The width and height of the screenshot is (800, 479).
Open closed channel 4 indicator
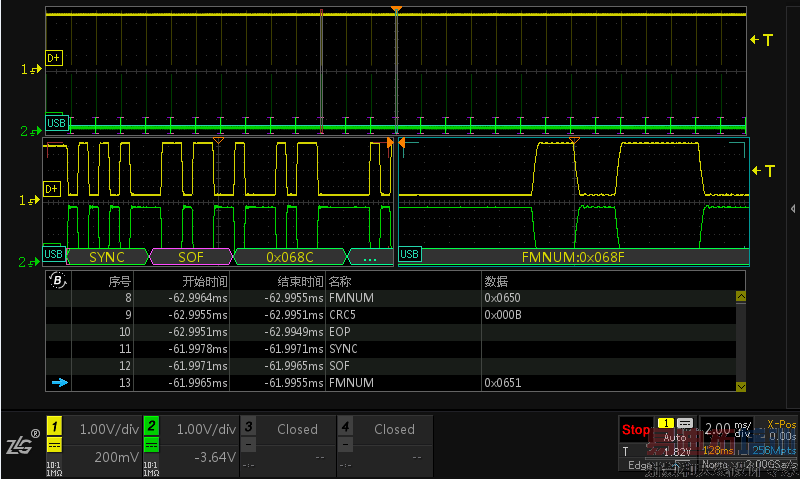(x=345, y=426)
